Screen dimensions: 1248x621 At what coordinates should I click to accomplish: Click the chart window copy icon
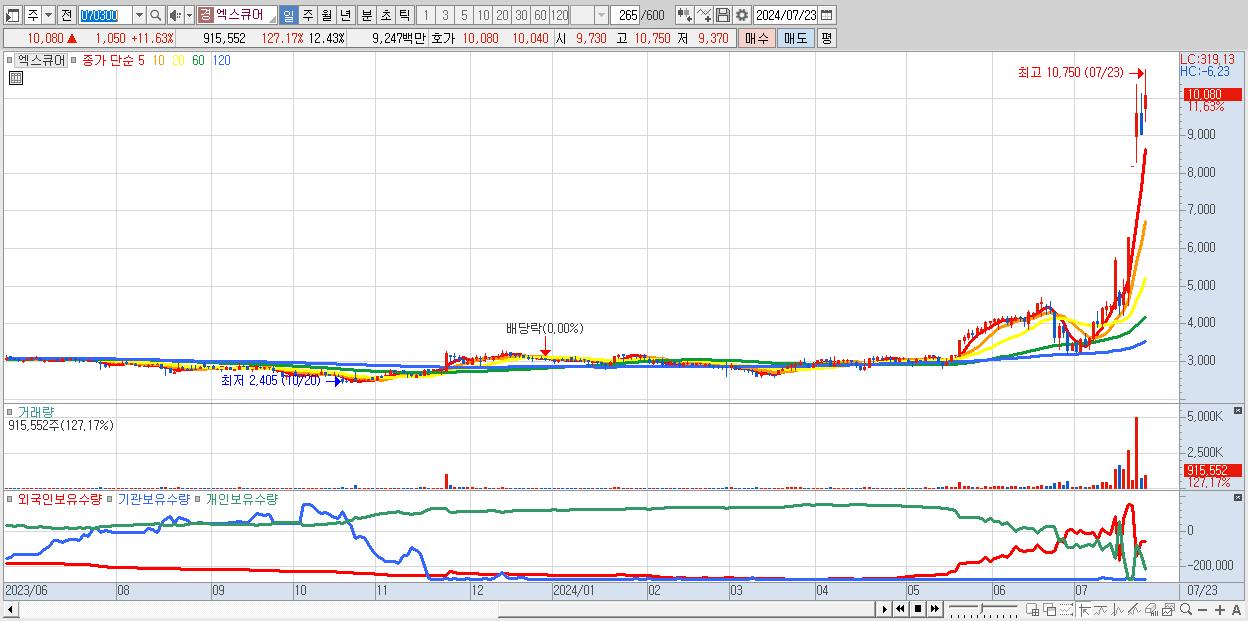tap(1168, 610)
